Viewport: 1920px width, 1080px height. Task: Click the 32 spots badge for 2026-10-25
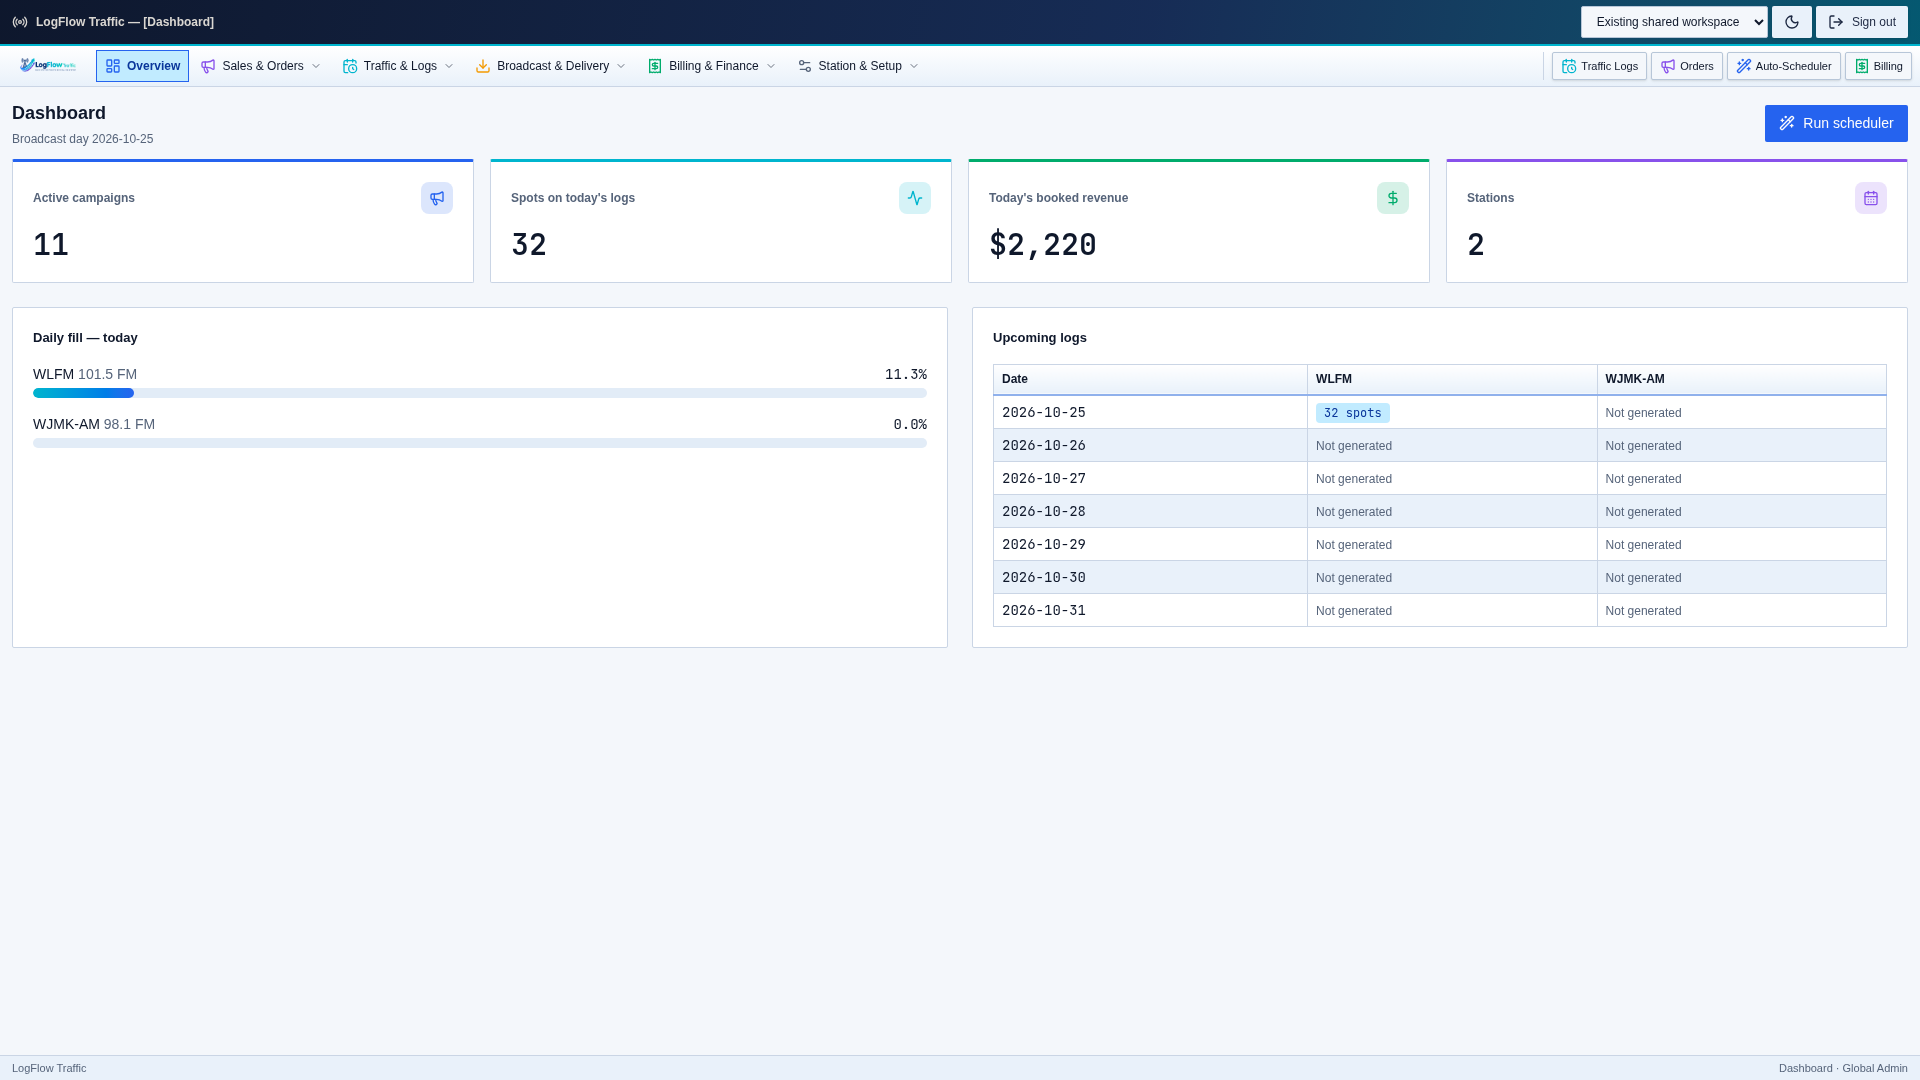point(1352,413)
